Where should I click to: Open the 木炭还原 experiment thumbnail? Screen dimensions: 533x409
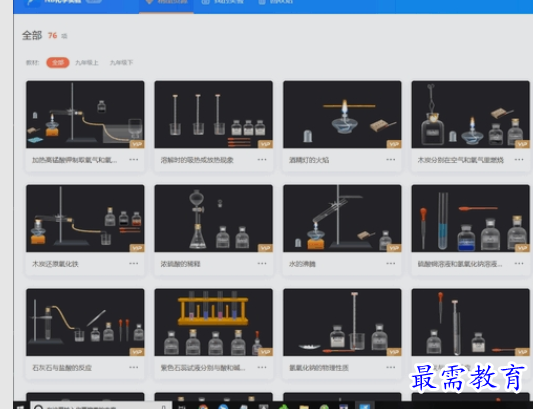(85, 218)
